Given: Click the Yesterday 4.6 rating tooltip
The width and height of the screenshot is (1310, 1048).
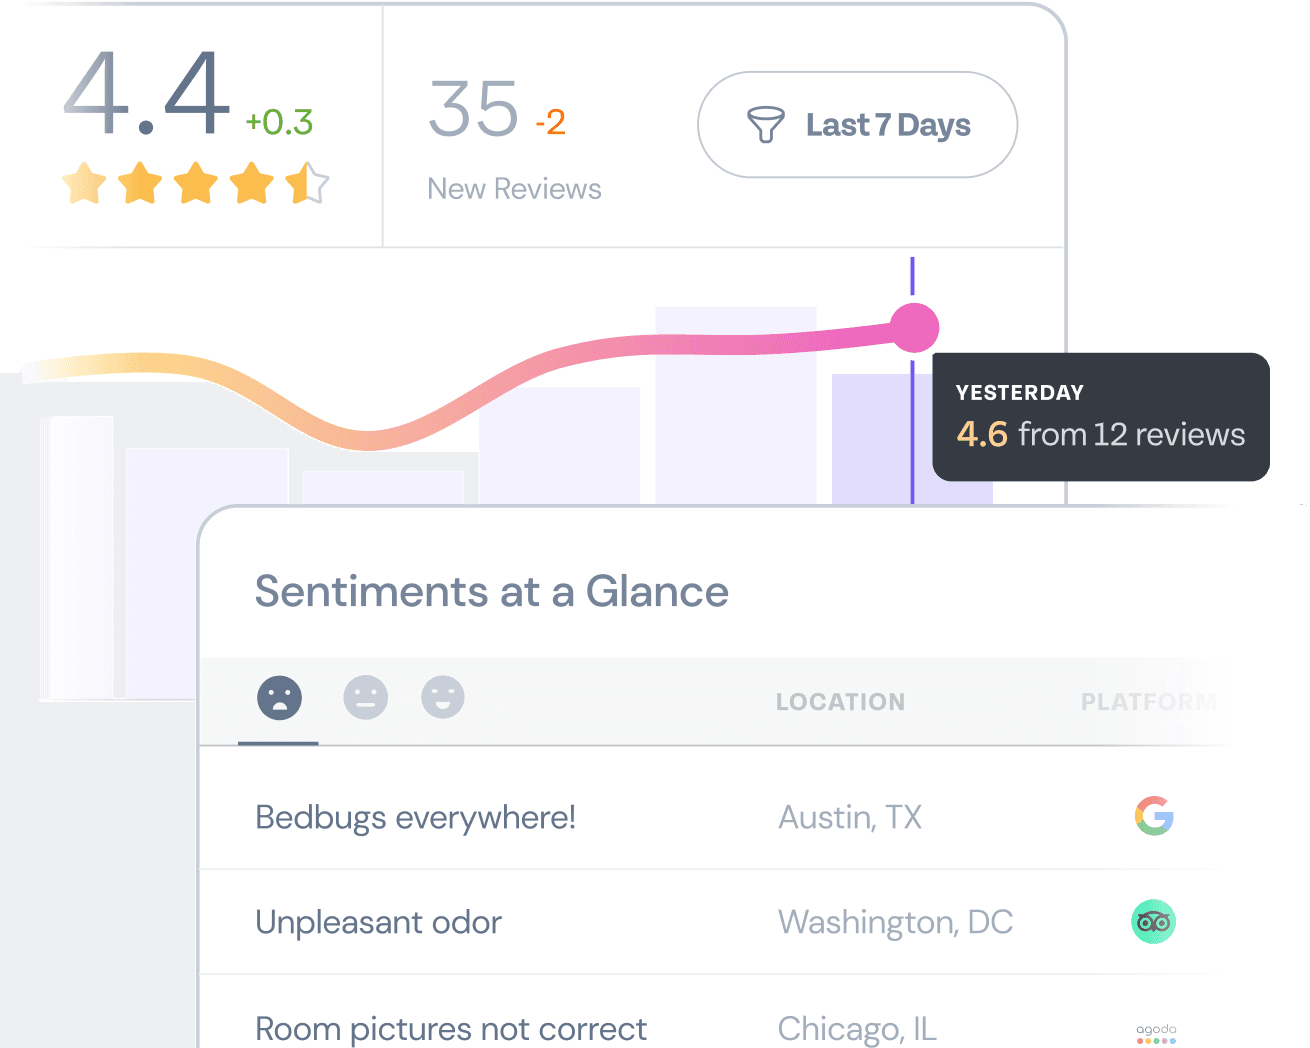Looking at the screenshot, I should point(1101,417).
